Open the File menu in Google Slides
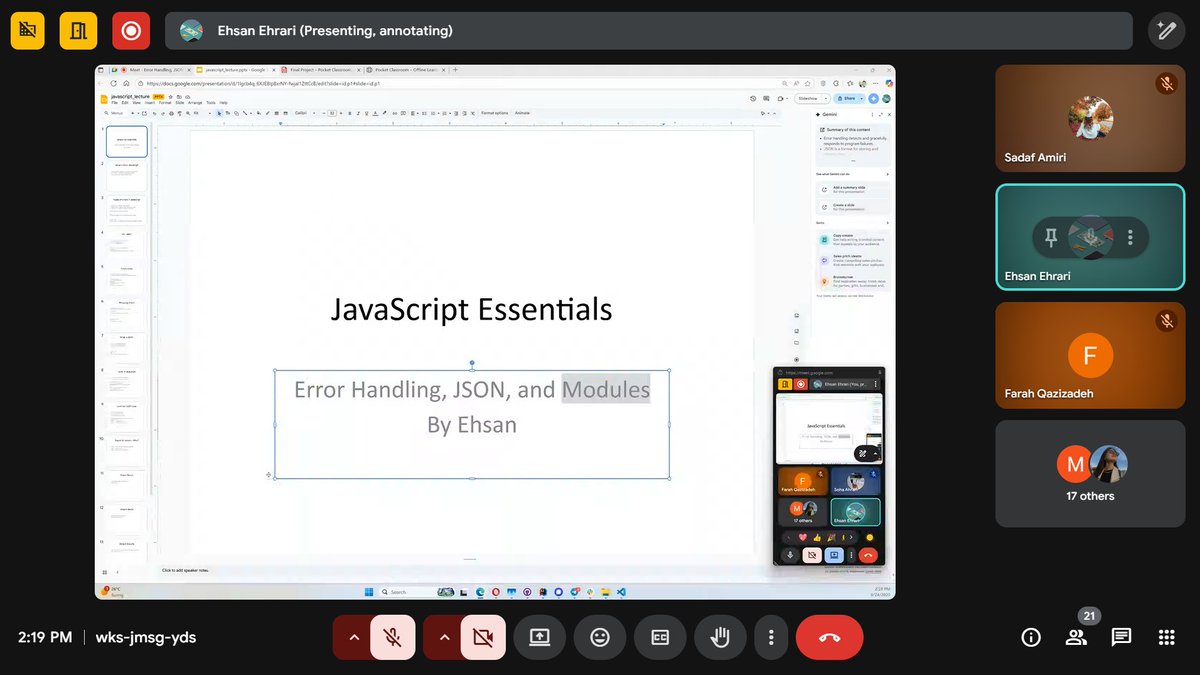This screenshot has height=675, width=1200. click(115, 103)
